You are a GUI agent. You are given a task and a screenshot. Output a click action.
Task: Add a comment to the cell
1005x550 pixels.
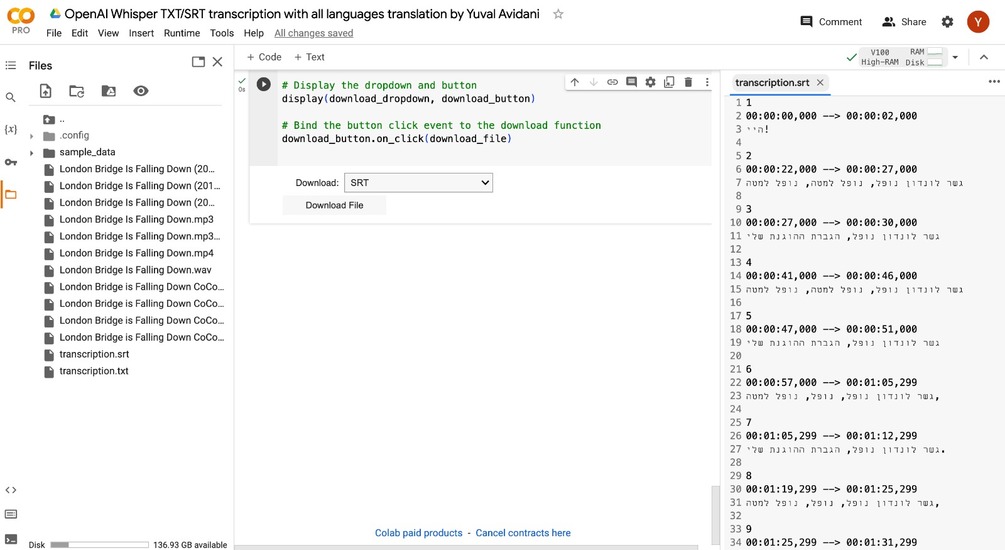(631, 82)
